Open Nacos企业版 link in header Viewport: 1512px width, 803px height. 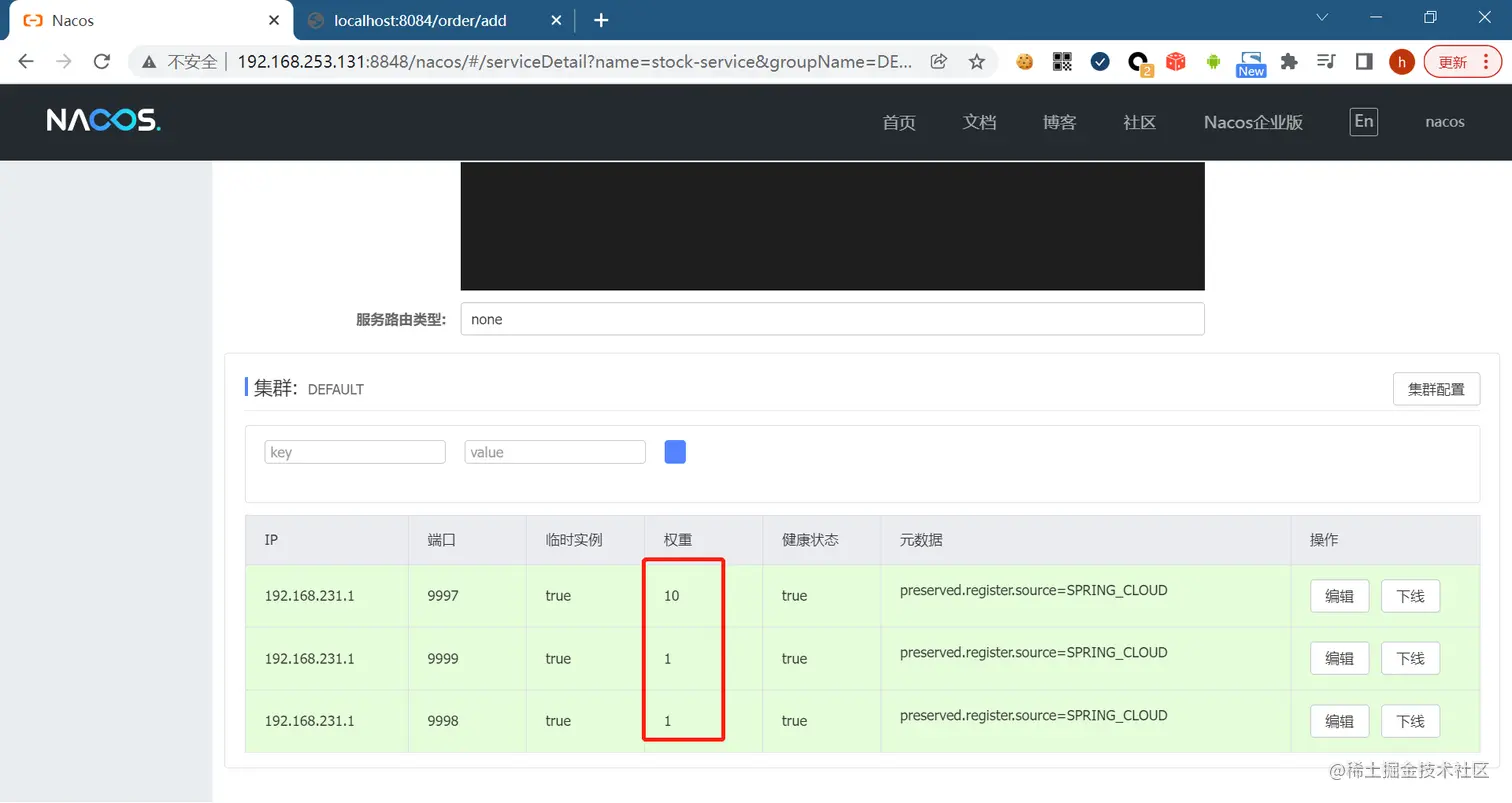[x=1253, y=122]
